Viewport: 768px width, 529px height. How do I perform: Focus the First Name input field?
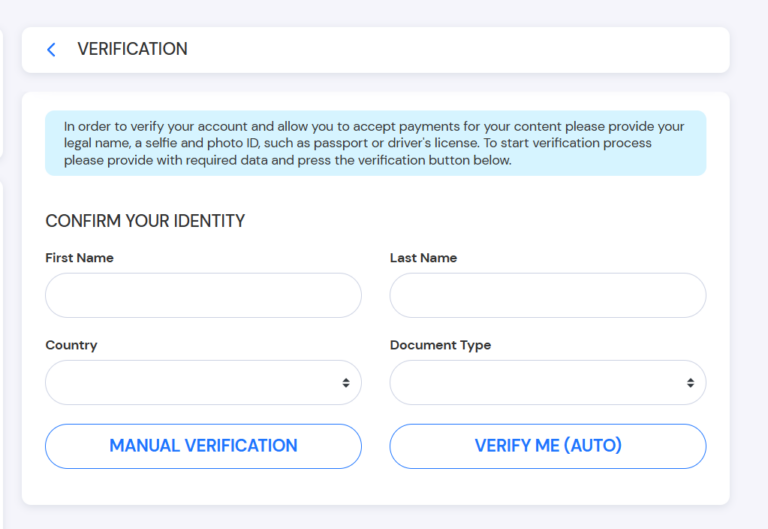[203, 296]
